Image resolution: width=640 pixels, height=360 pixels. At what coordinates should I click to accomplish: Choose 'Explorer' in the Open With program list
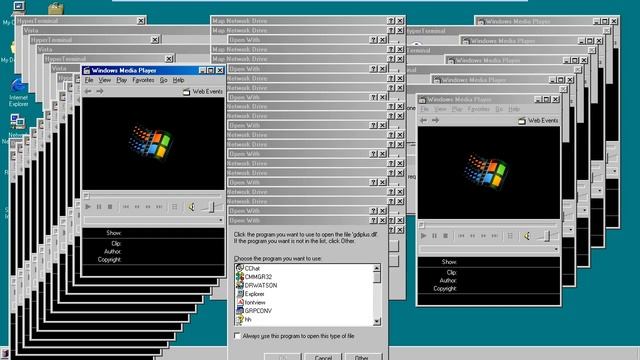(254, 294)
